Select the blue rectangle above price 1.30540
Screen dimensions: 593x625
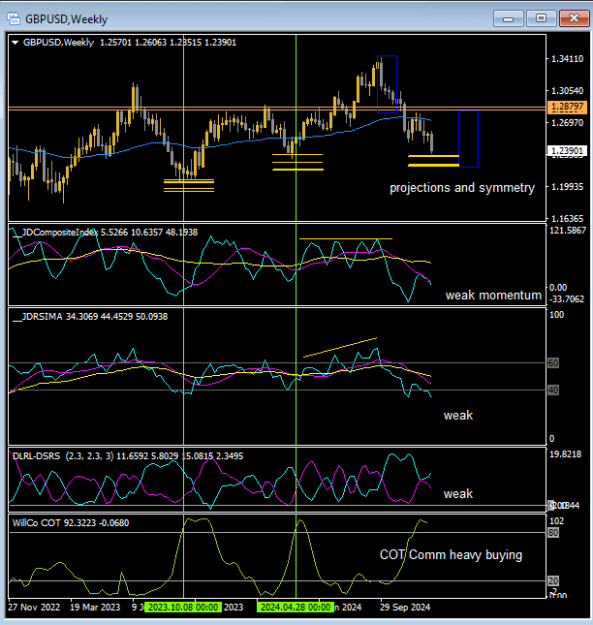(x=387, y=84)
